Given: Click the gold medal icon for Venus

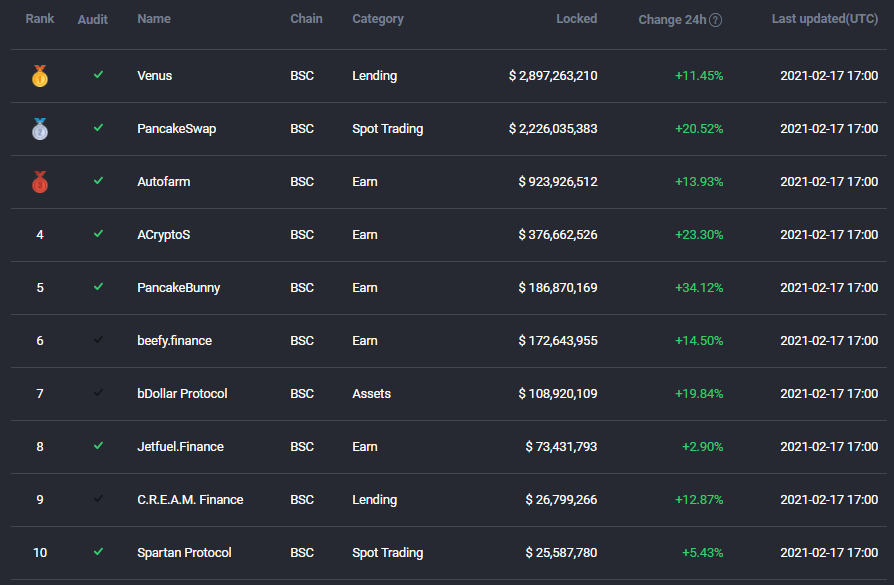Looking at the screenshot, I should pos(40,76).
